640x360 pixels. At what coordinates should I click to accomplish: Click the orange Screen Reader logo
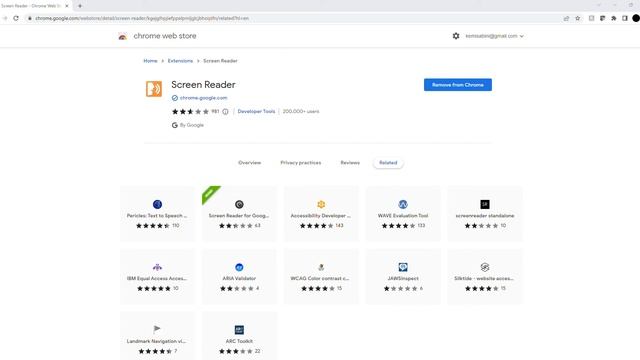click(154, 89)
